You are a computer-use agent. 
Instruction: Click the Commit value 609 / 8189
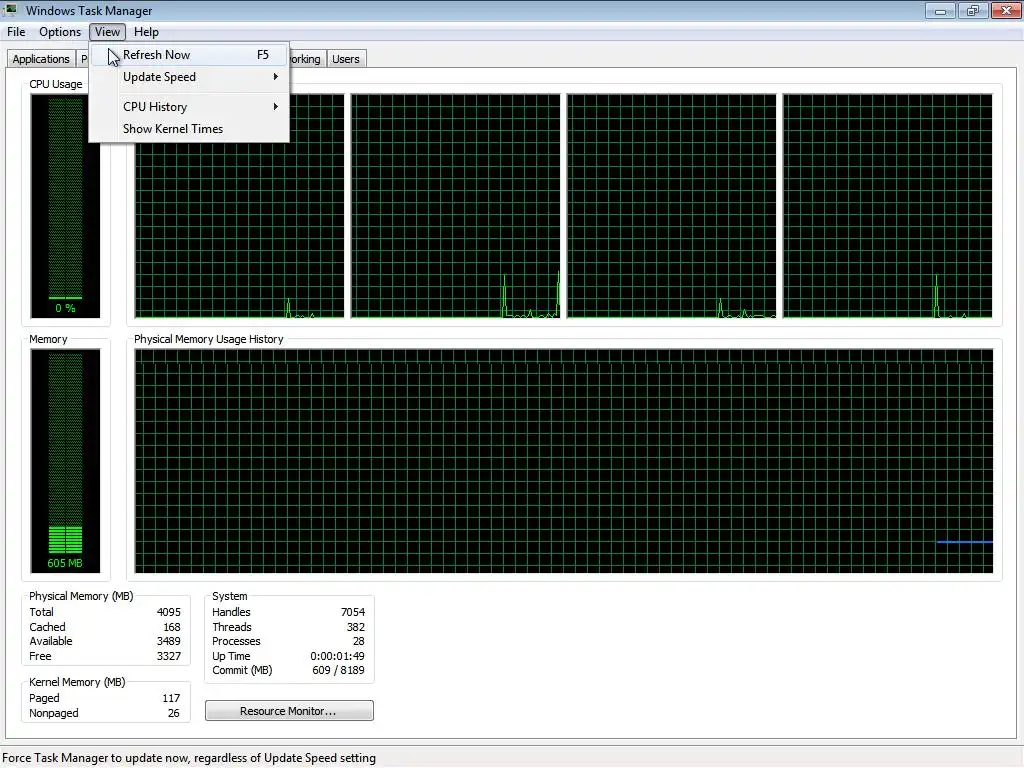(338, 670)
